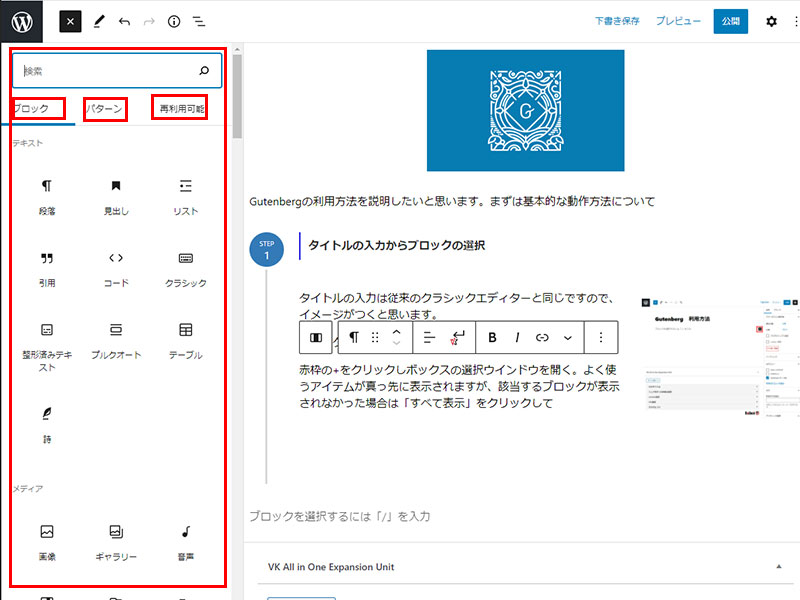Click the 公開 publish button
Viewport: 800px width, 600px height.
click(730, 21)
